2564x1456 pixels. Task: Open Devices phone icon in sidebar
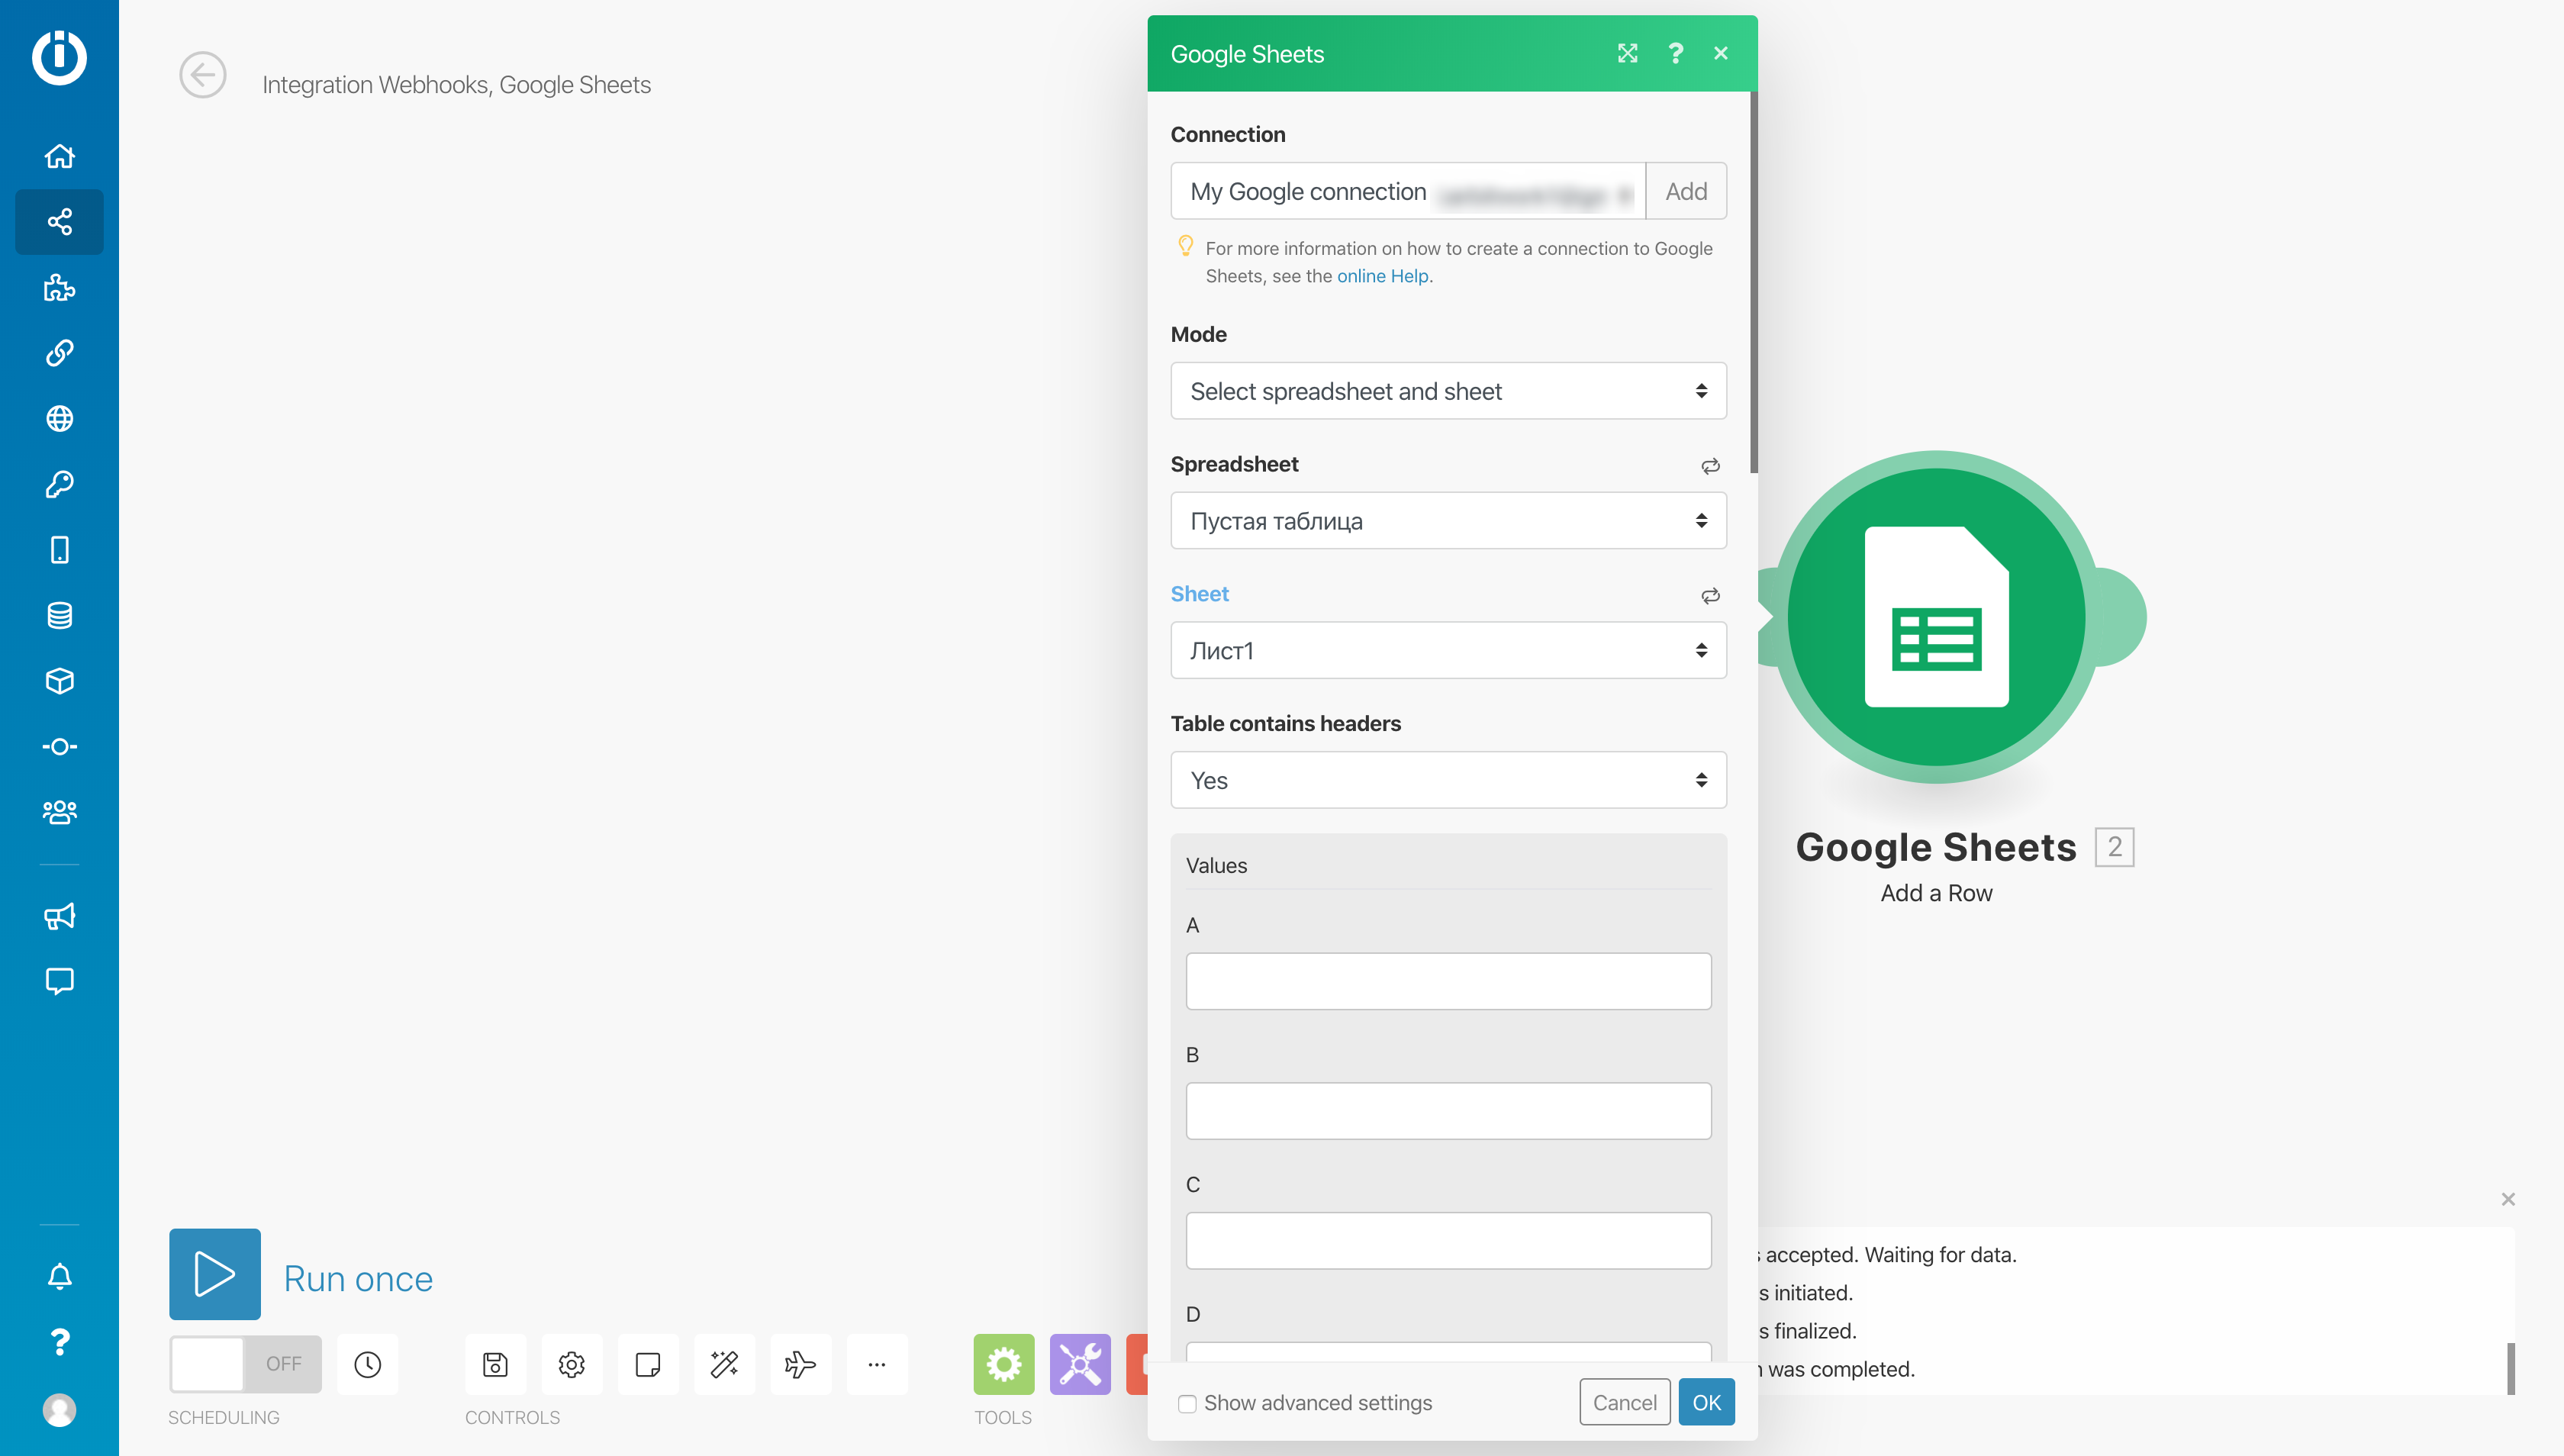(x=59, y=550)
